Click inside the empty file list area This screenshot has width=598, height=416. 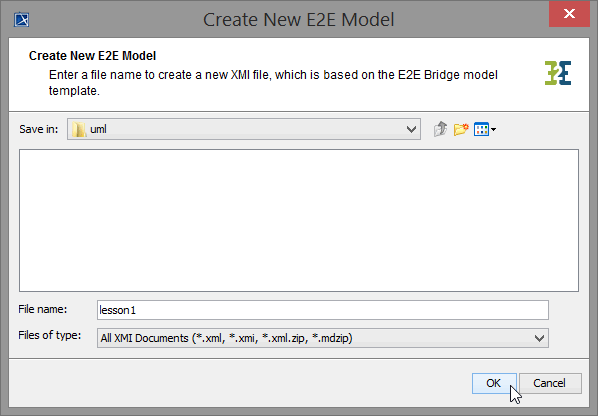[299, 220]
